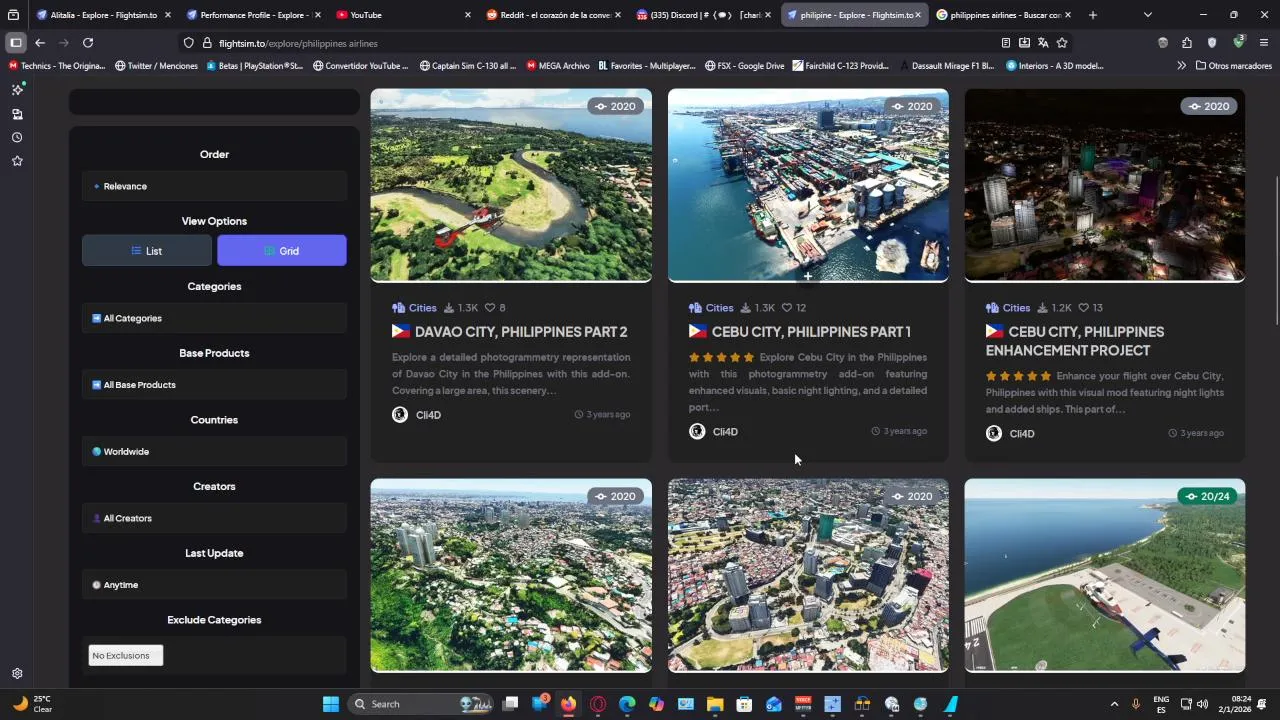
Task: Switch to the Discord tab
Action: click(703, 15)
